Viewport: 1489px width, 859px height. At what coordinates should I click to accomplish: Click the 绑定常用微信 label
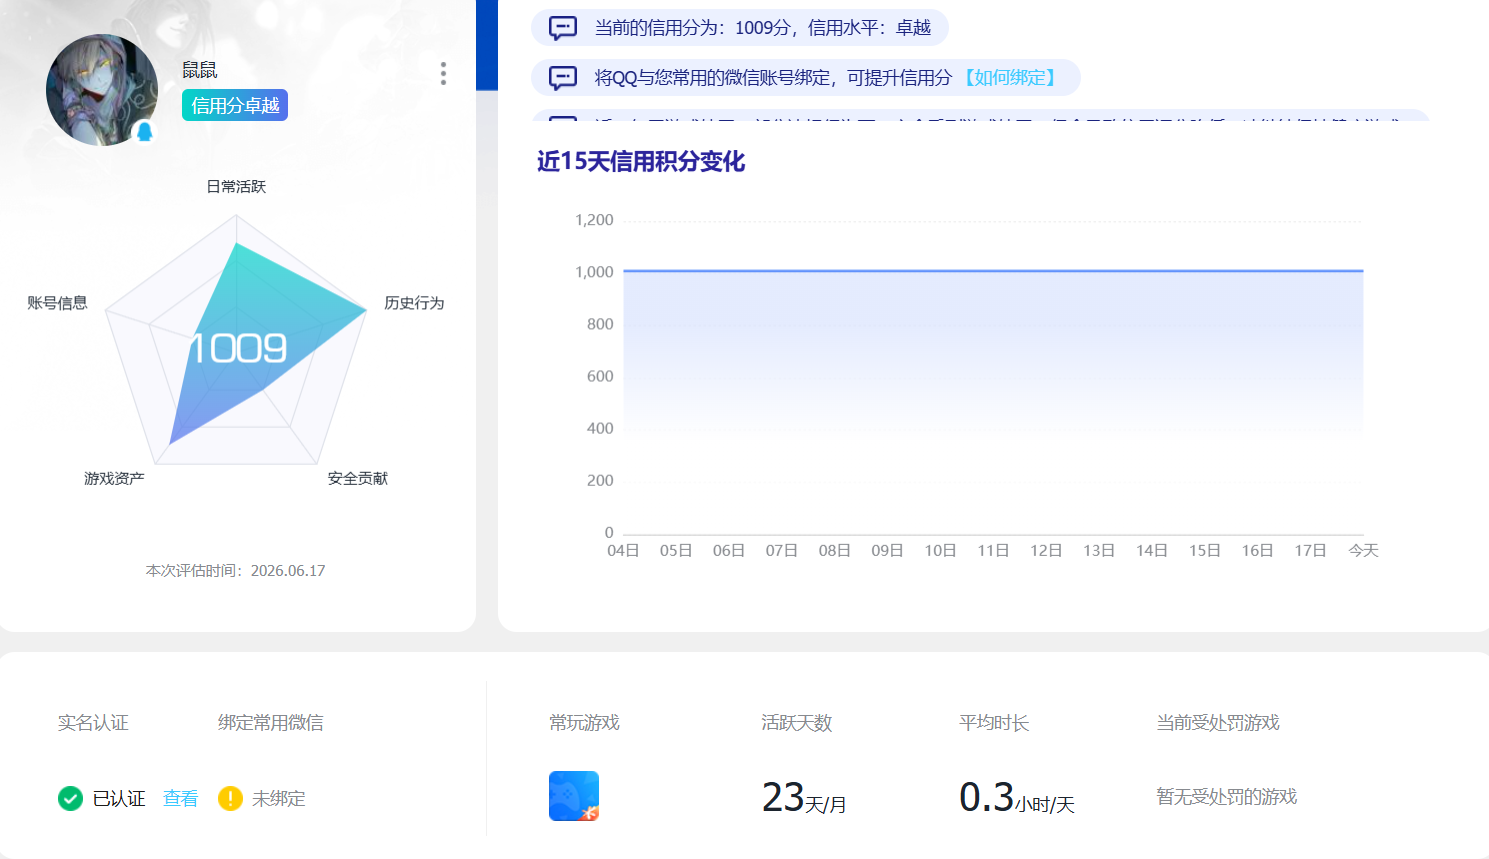click(x=271, y=723)
